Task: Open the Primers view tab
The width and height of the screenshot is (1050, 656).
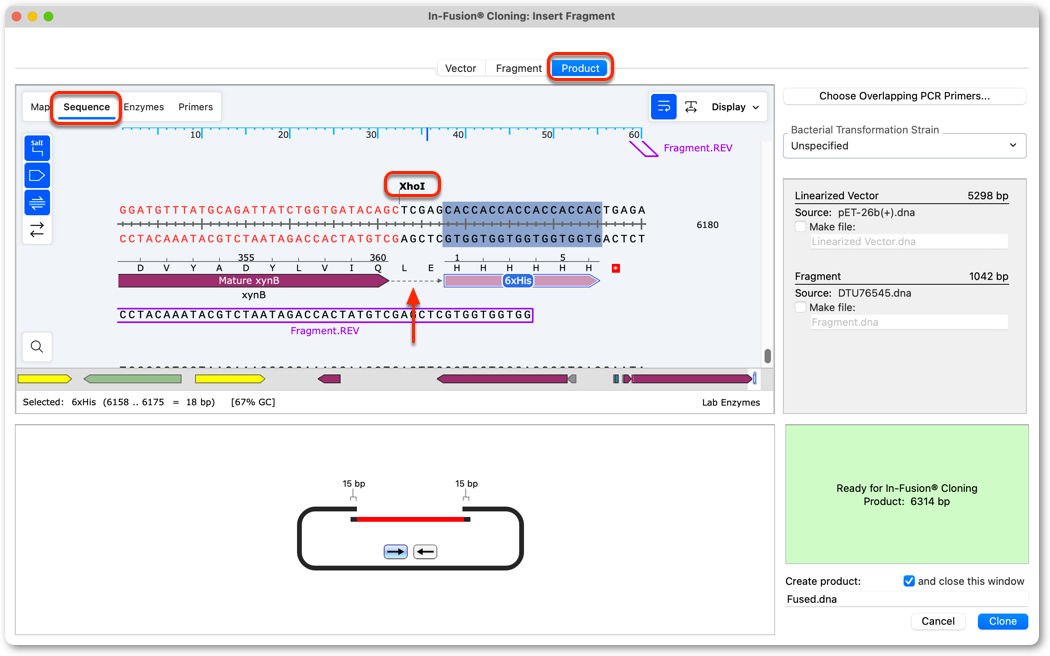Action: (x=196, y=107)
